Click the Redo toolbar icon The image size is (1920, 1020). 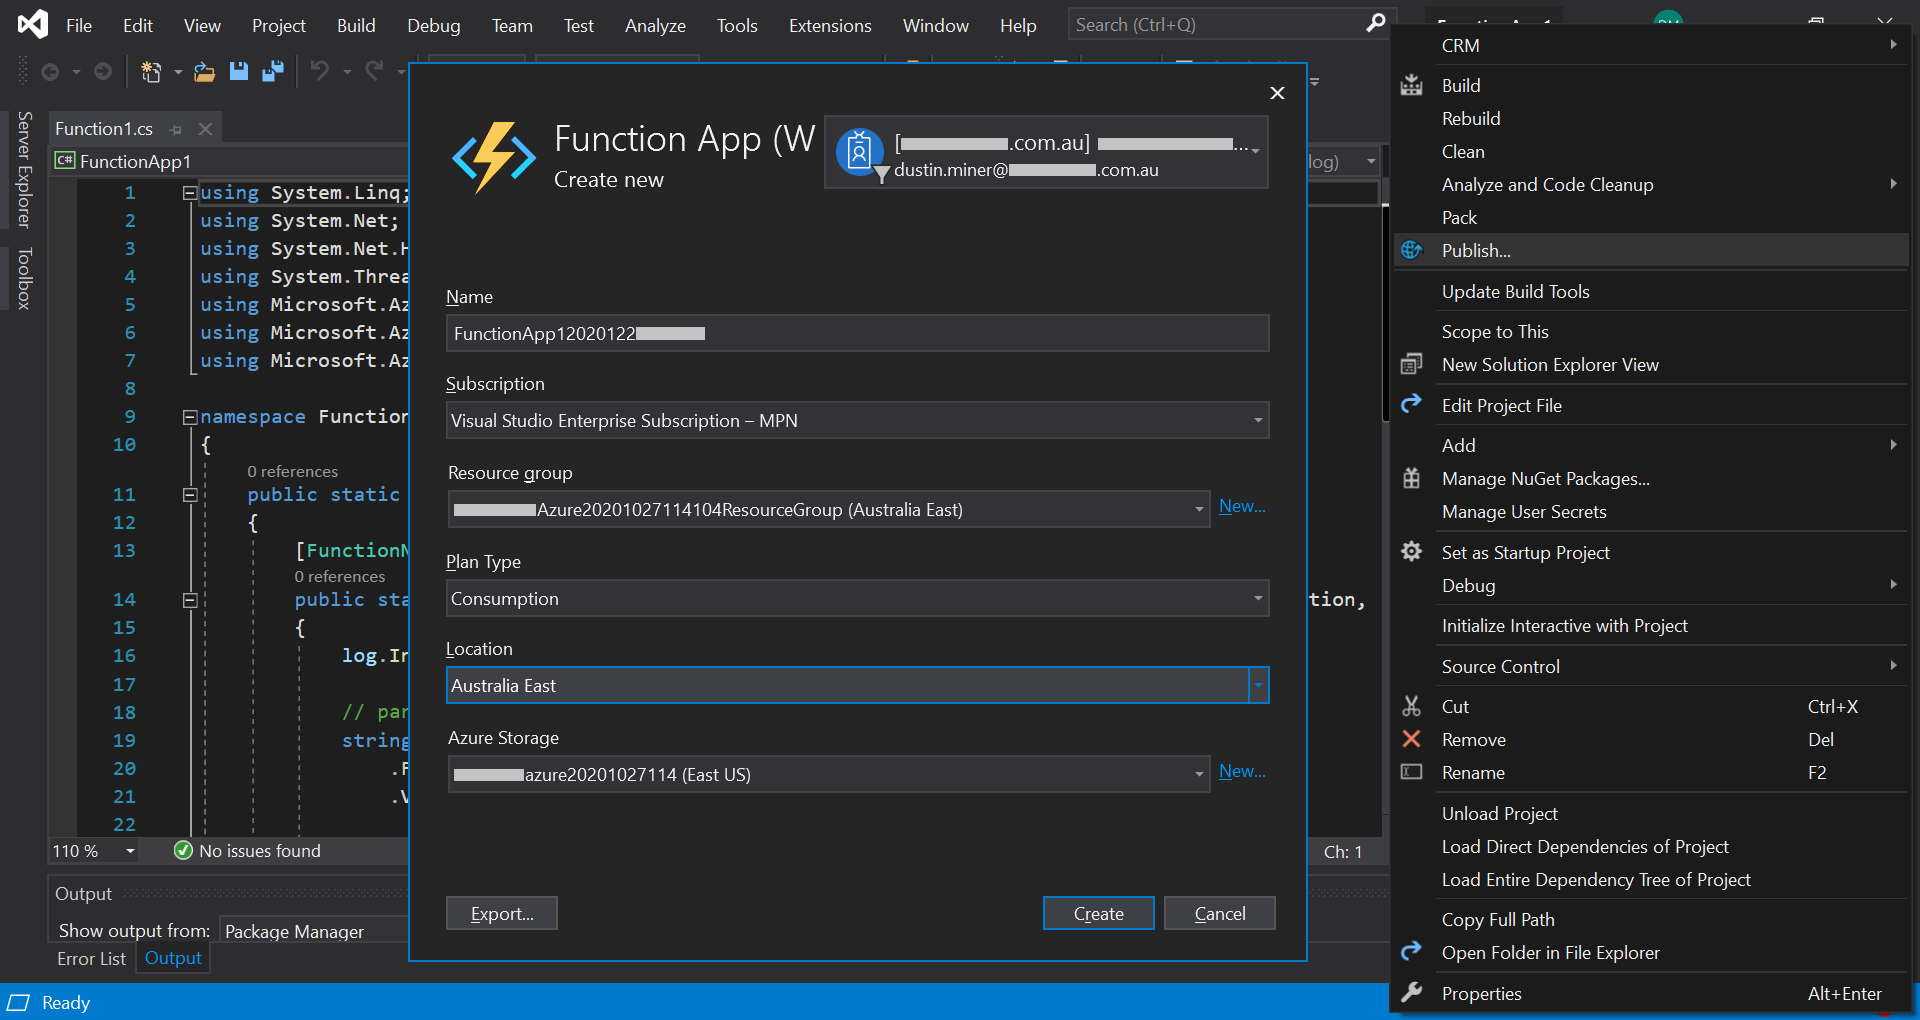coord(374,71)
